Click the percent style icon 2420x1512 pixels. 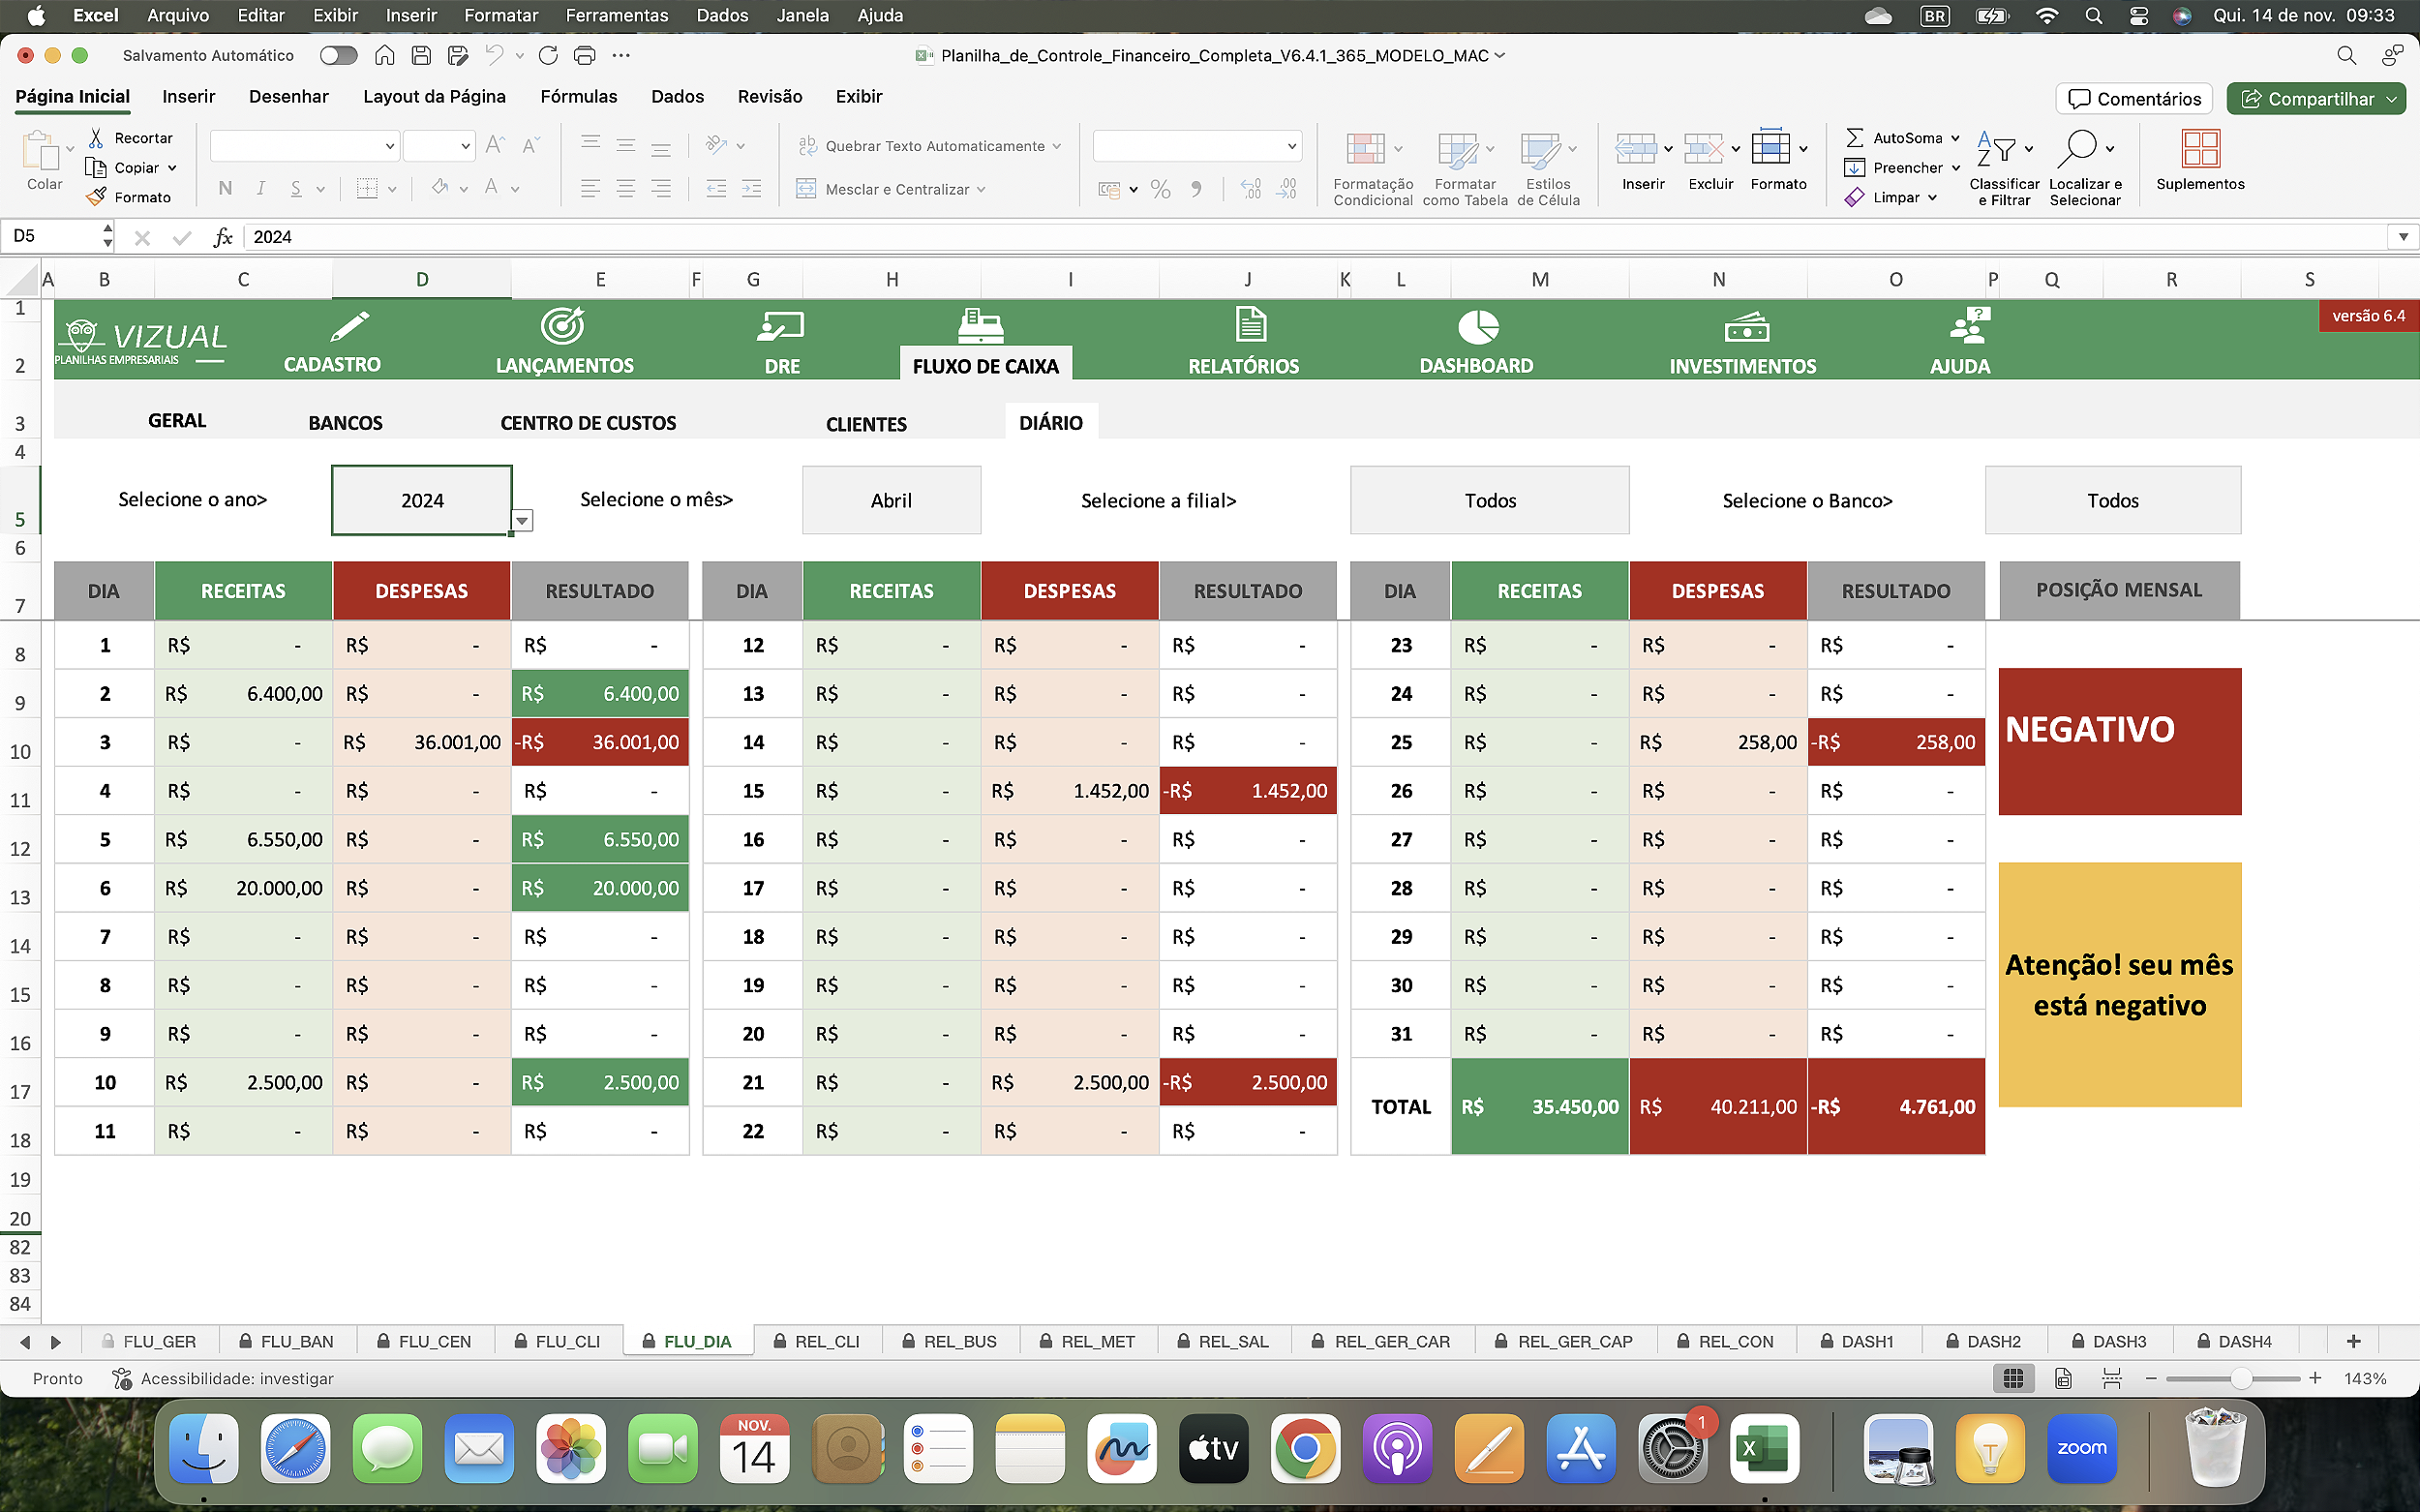coord(1160,188)
